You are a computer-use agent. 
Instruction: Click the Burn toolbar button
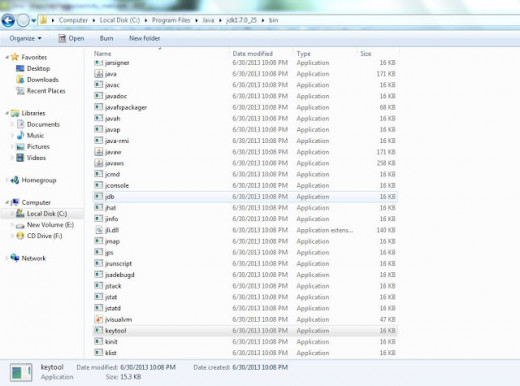point(106,38)
